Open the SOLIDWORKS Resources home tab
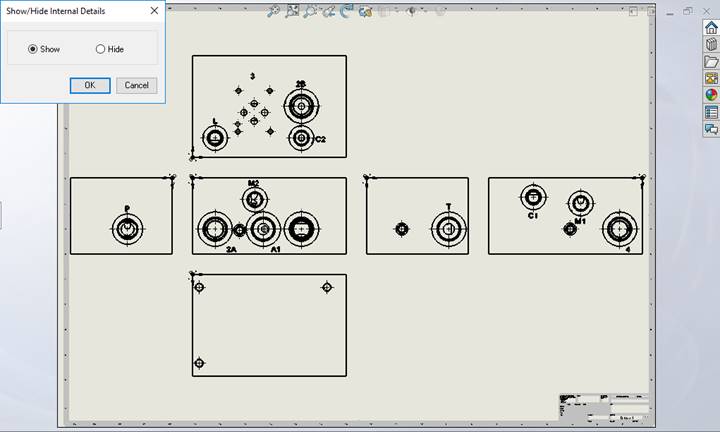 [x=711, y=27]
